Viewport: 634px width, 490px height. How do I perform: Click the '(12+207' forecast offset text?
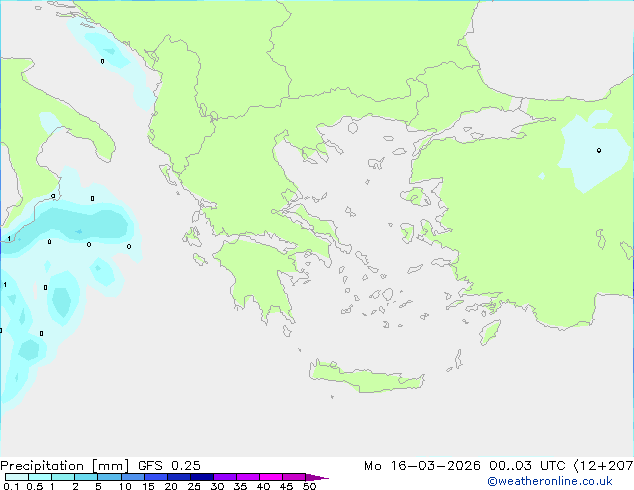604,466
